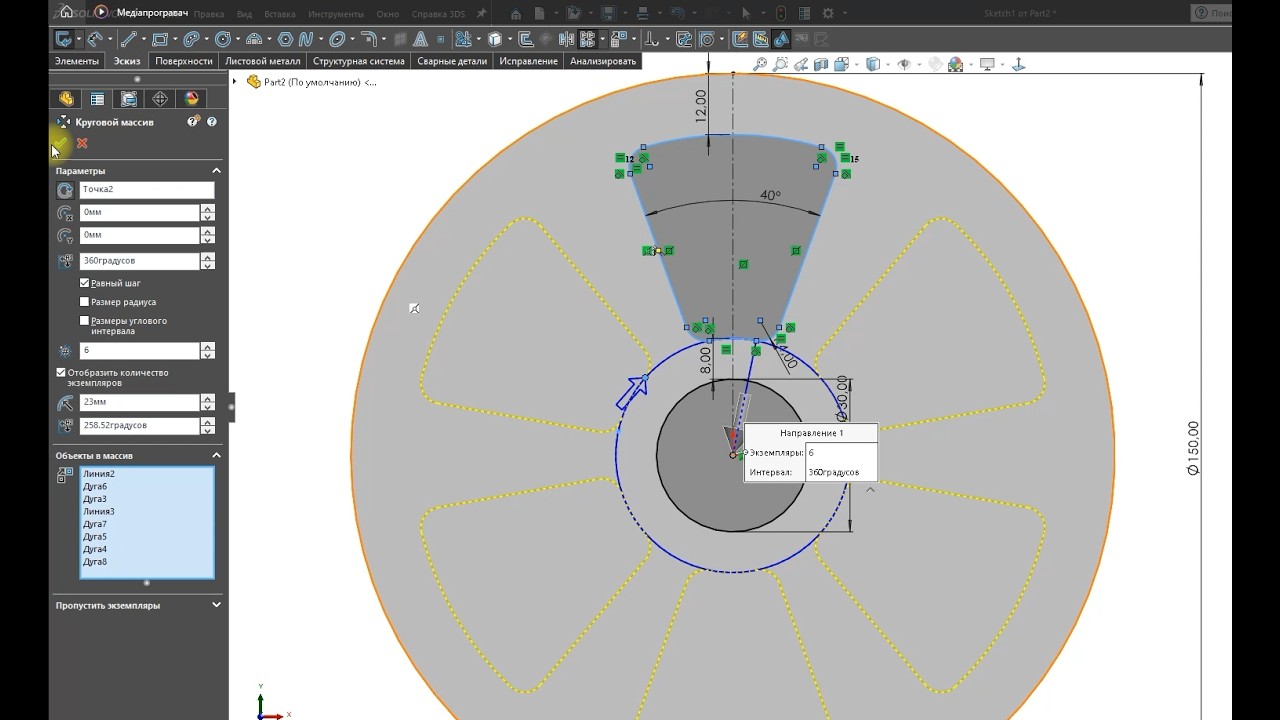
Task: Open the Hide/Show Items eye dropdown arrow
Action: pyautogui.click(x=919, y=64)
